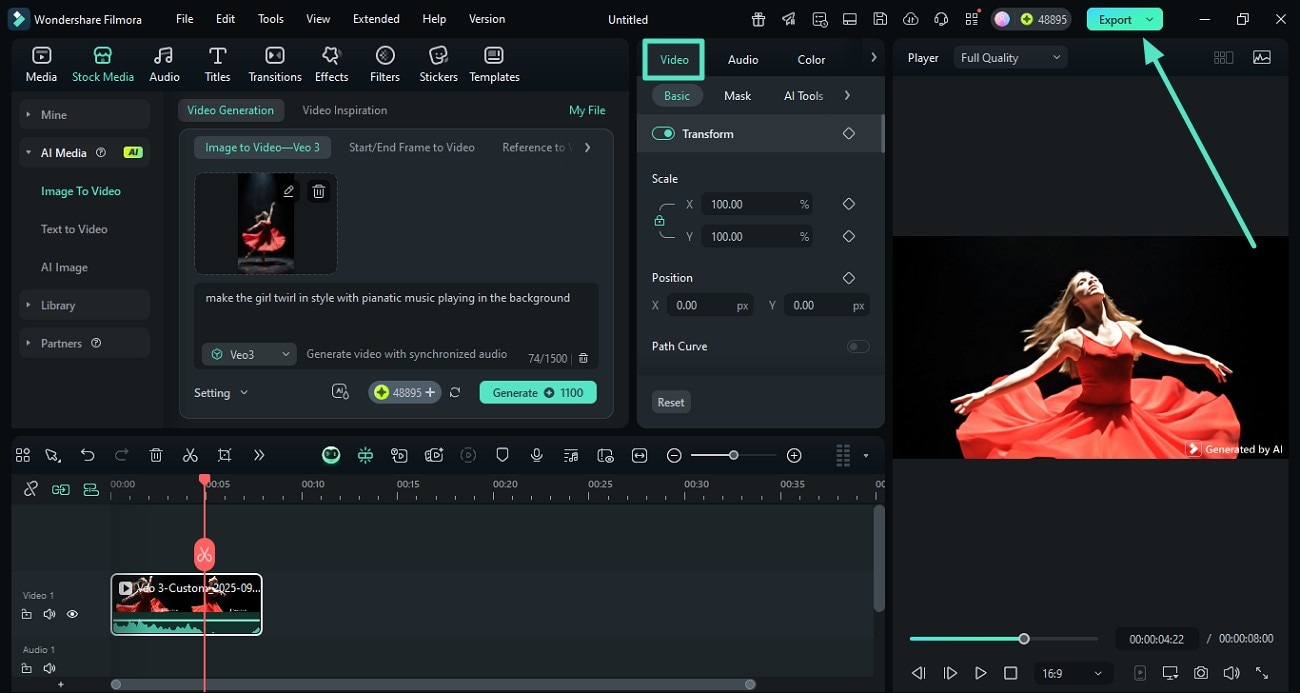Switch to the Color properties tab

click(811, 60)
